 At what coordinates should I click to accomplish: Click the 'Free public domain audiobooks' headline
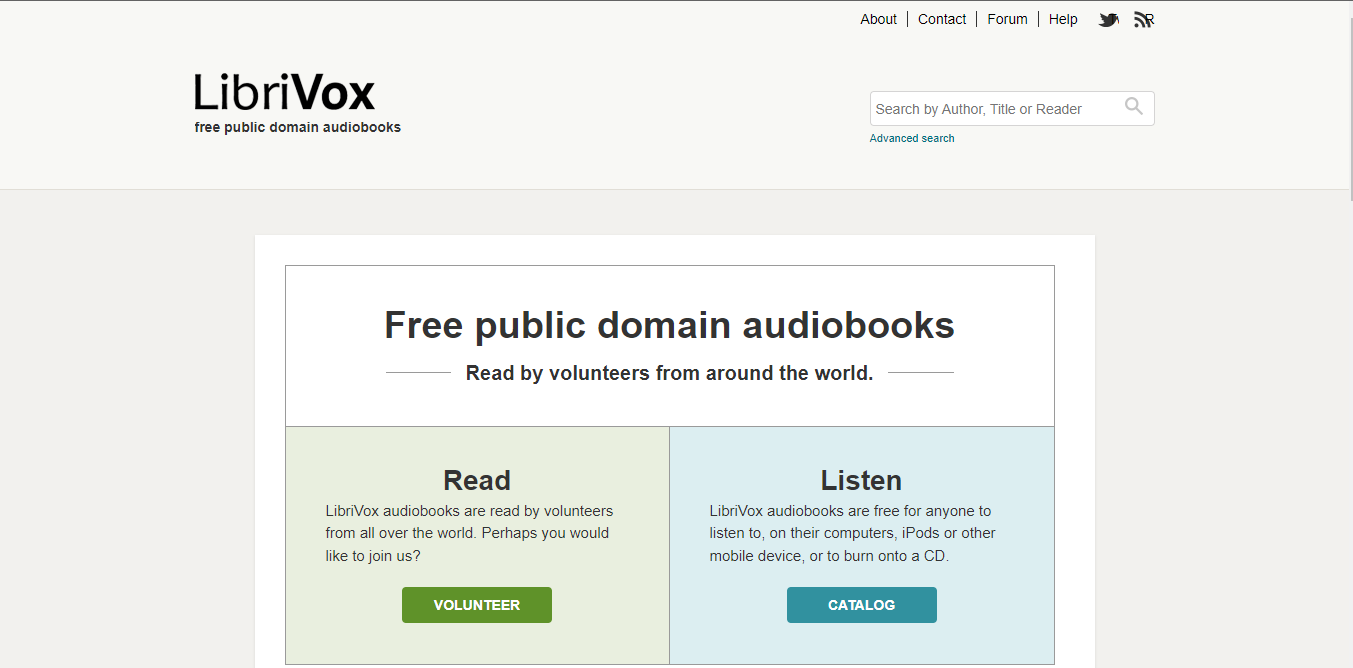(x=670, y=325)
